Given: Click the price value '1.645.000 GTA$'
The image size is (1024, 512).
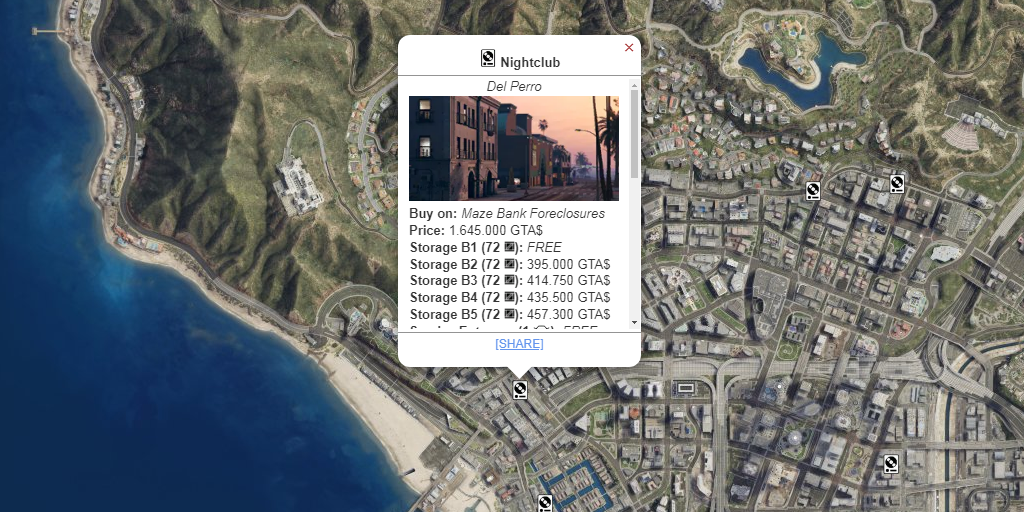Looking at the screenshot, I should click(496, 231).
